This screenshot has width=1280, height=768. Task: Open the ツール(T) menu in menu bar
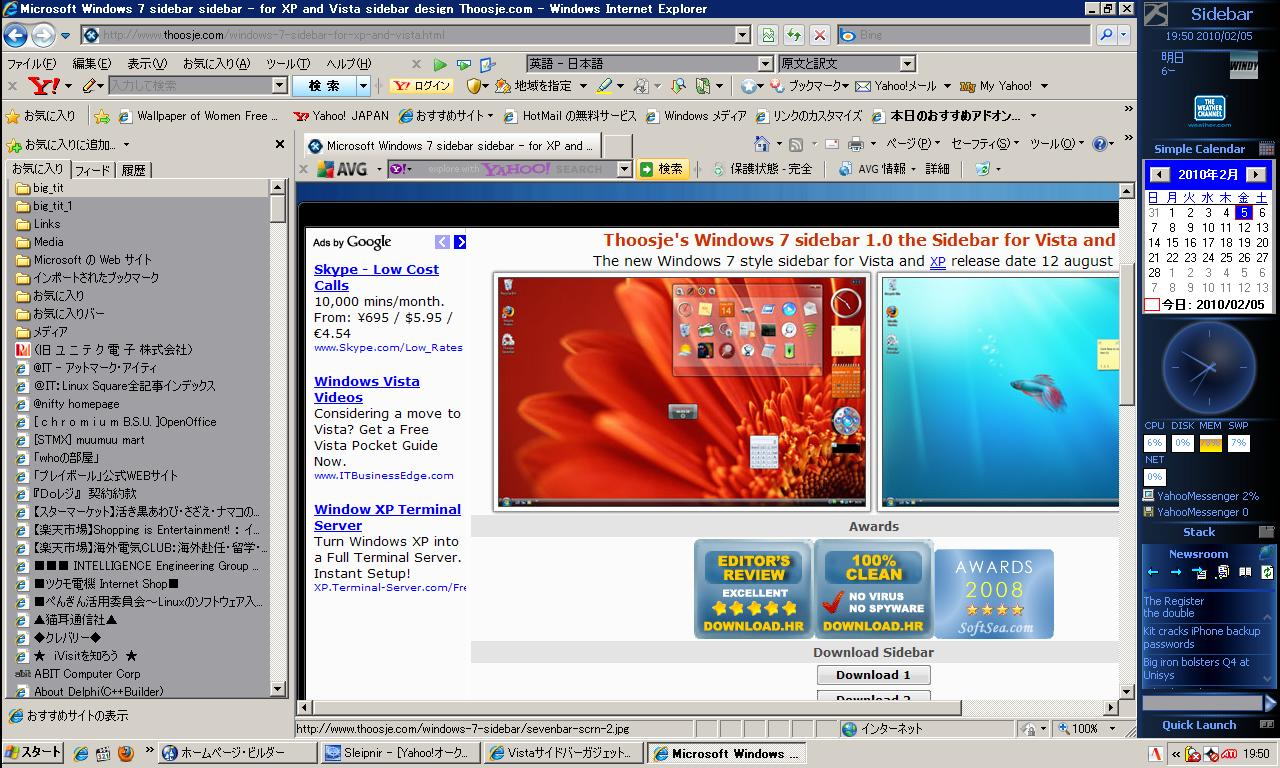tap(287, 63)
